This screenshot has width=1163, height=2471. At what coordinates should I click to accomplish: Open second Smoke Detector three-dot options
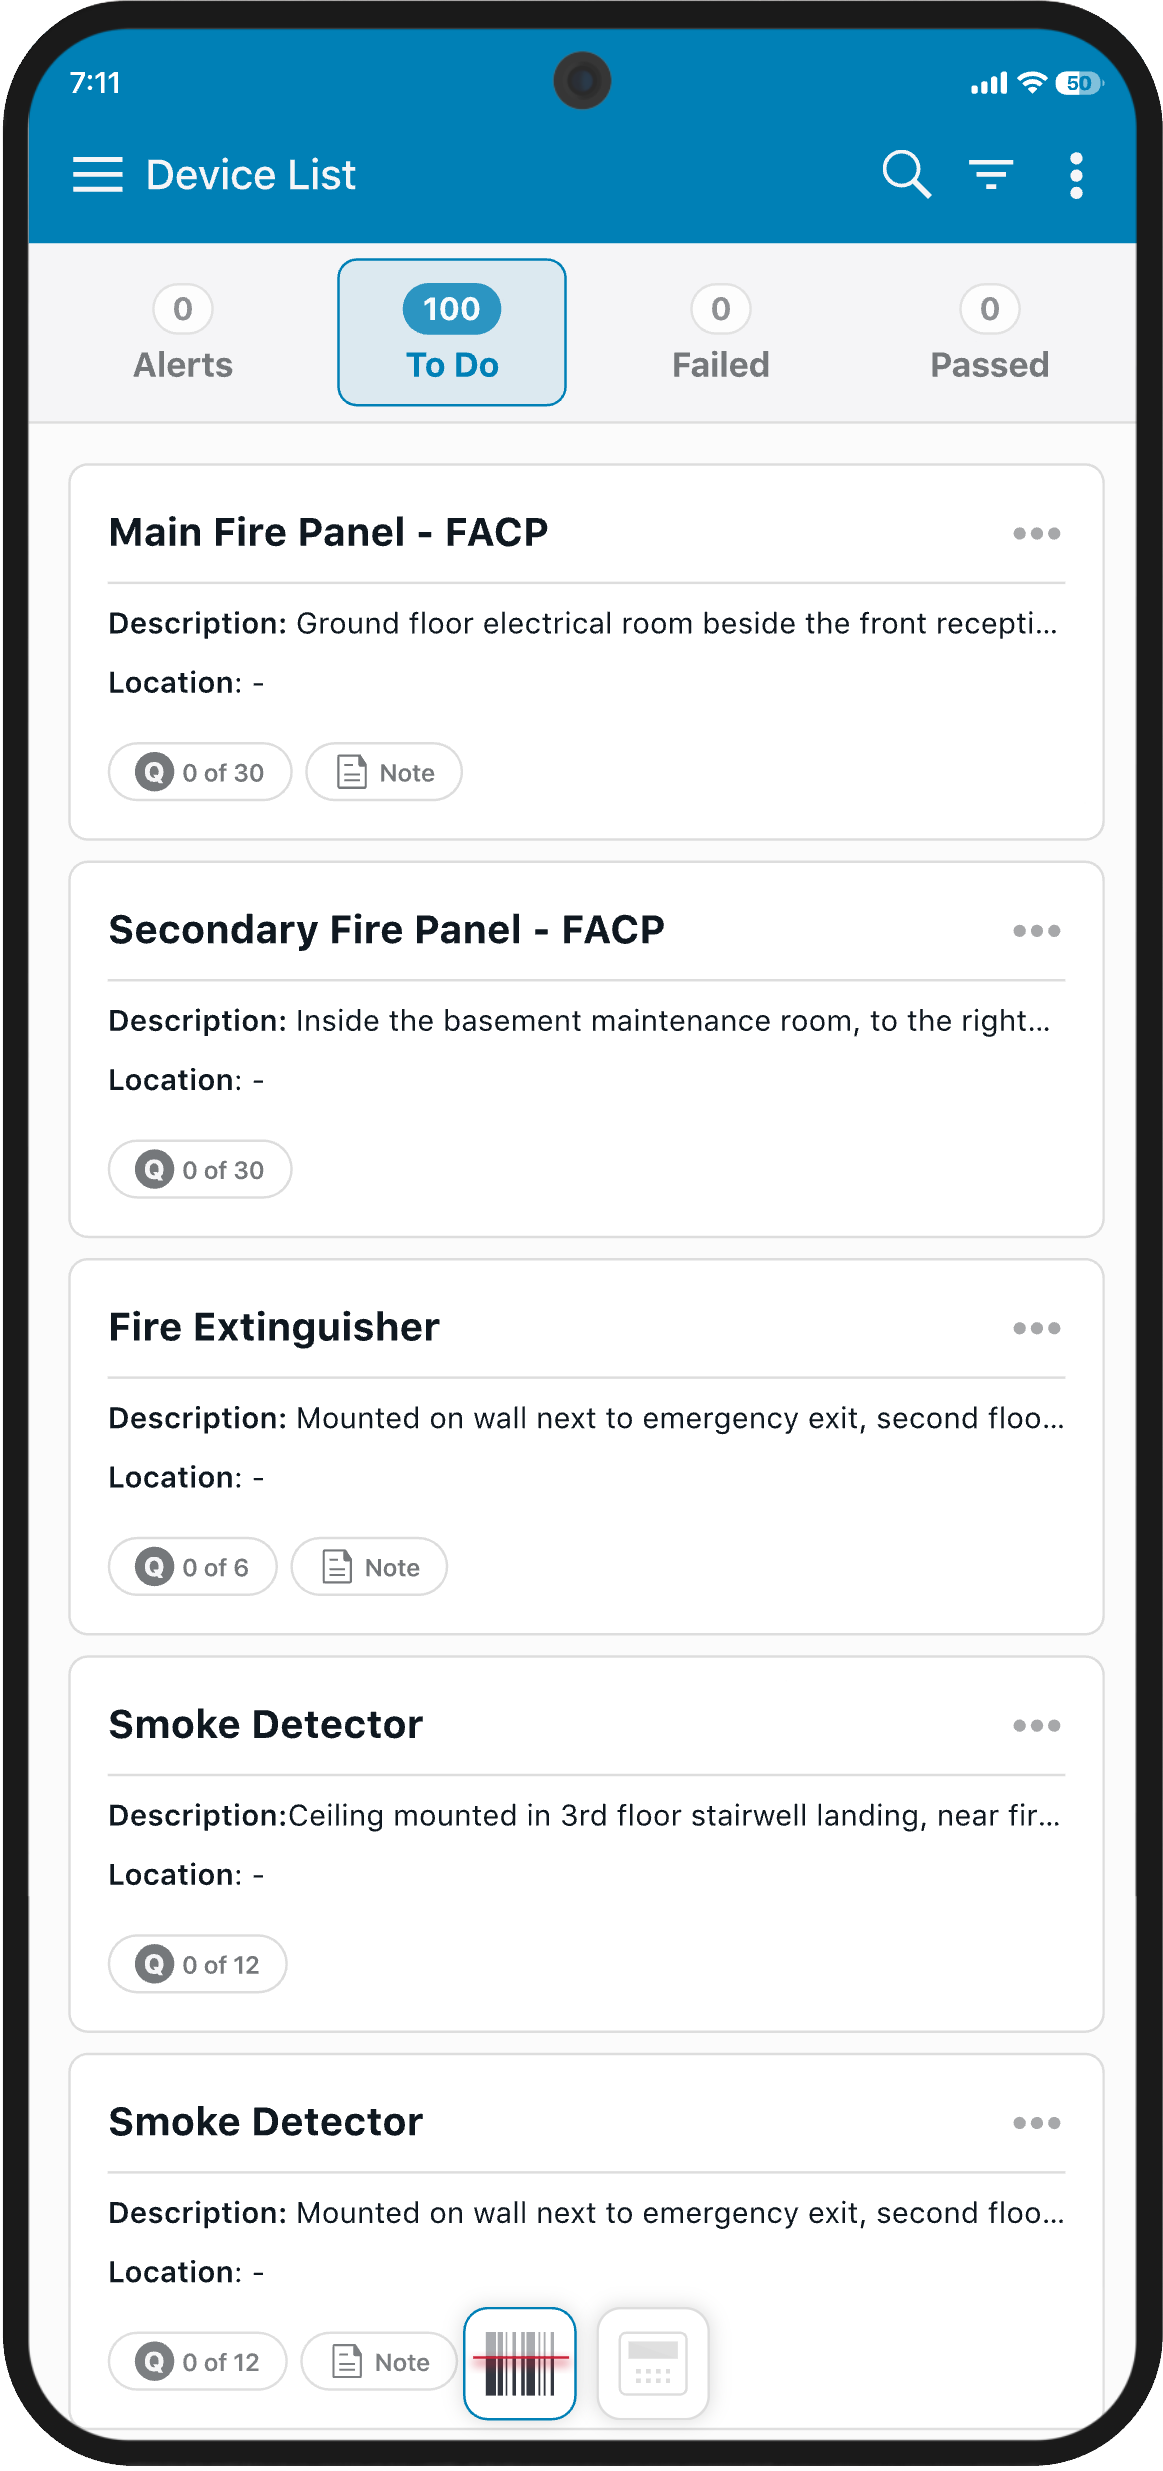pyautogui.click(x=1036, y=2122)
